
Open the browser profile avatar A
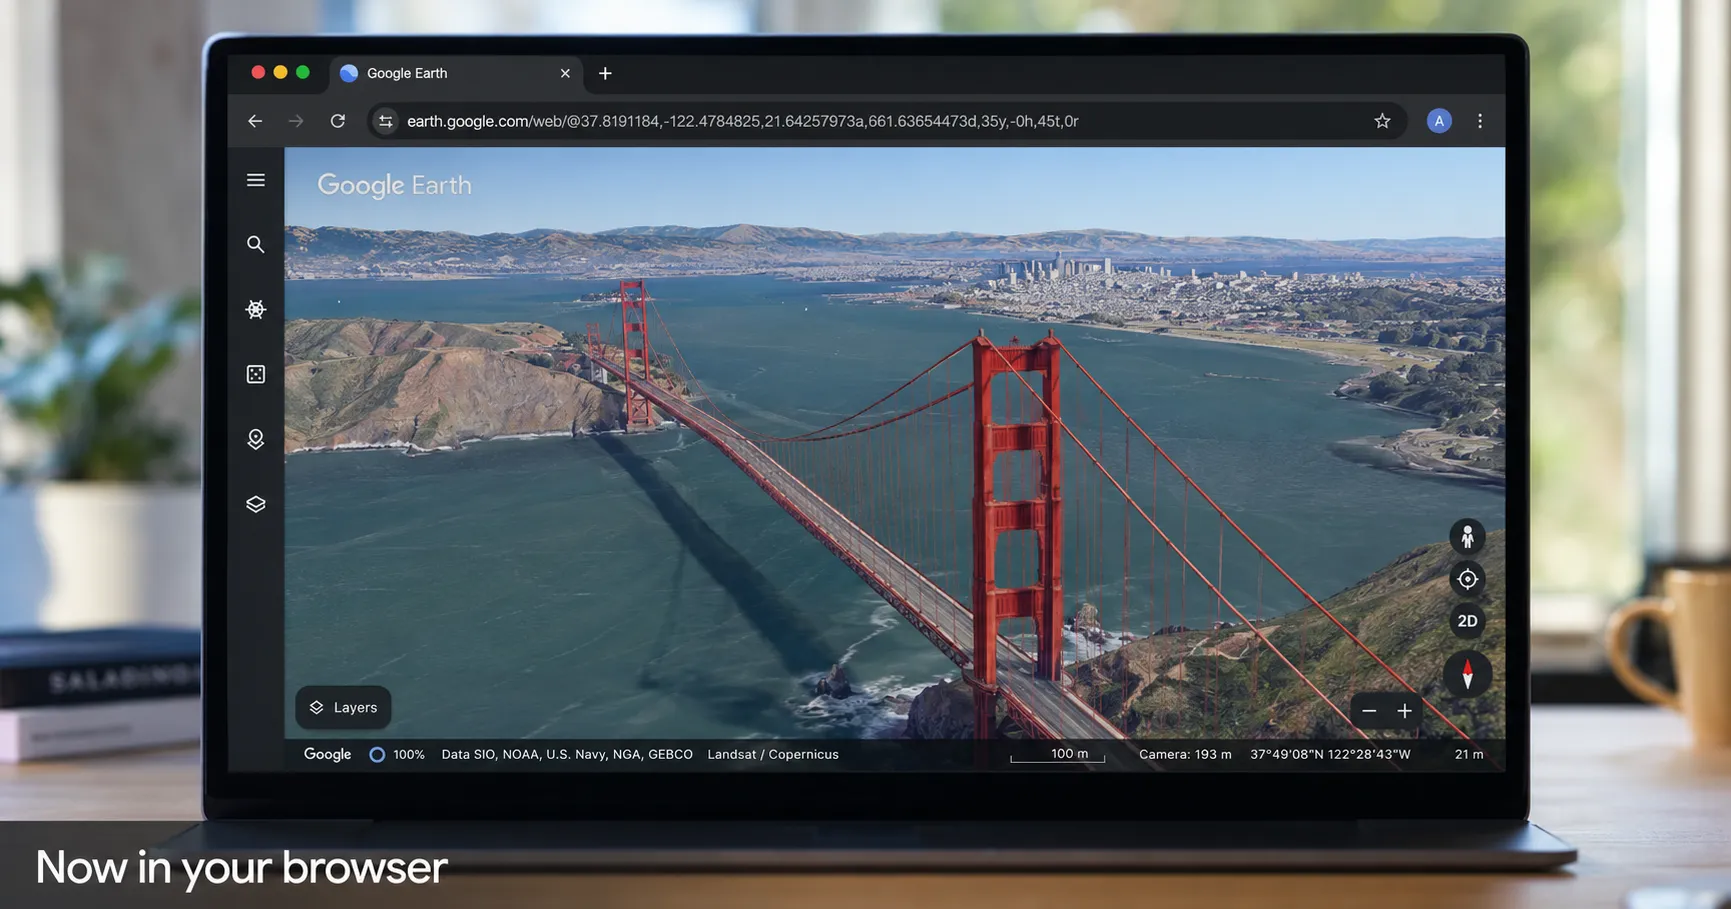(1439, 121)
